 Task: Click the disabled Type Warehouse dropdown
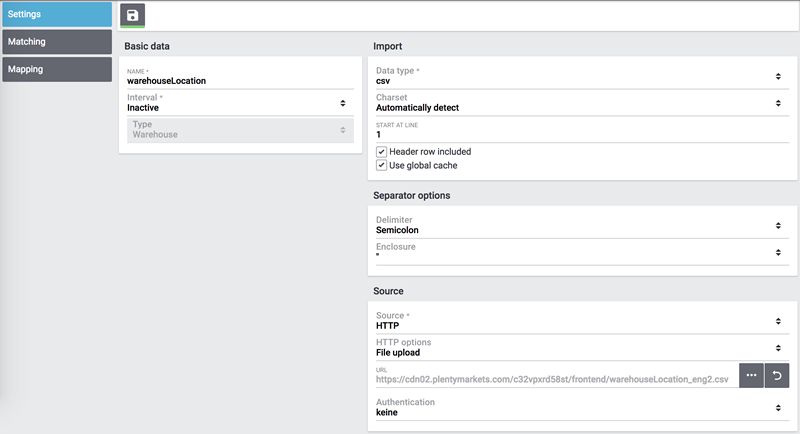point(238,129)
